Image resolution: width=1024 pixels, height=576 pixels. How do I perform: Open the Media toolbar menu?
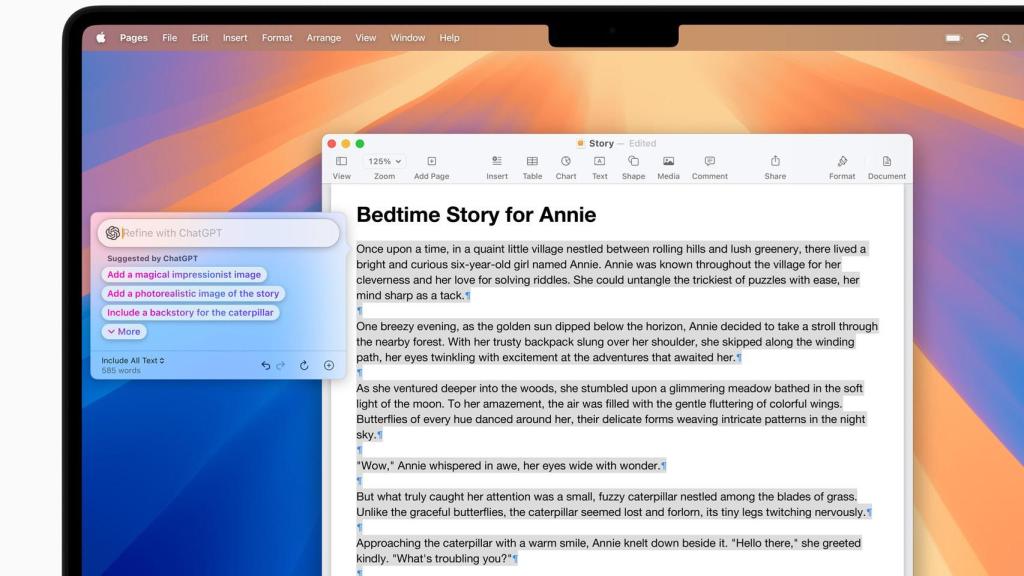tap(668, 161)
